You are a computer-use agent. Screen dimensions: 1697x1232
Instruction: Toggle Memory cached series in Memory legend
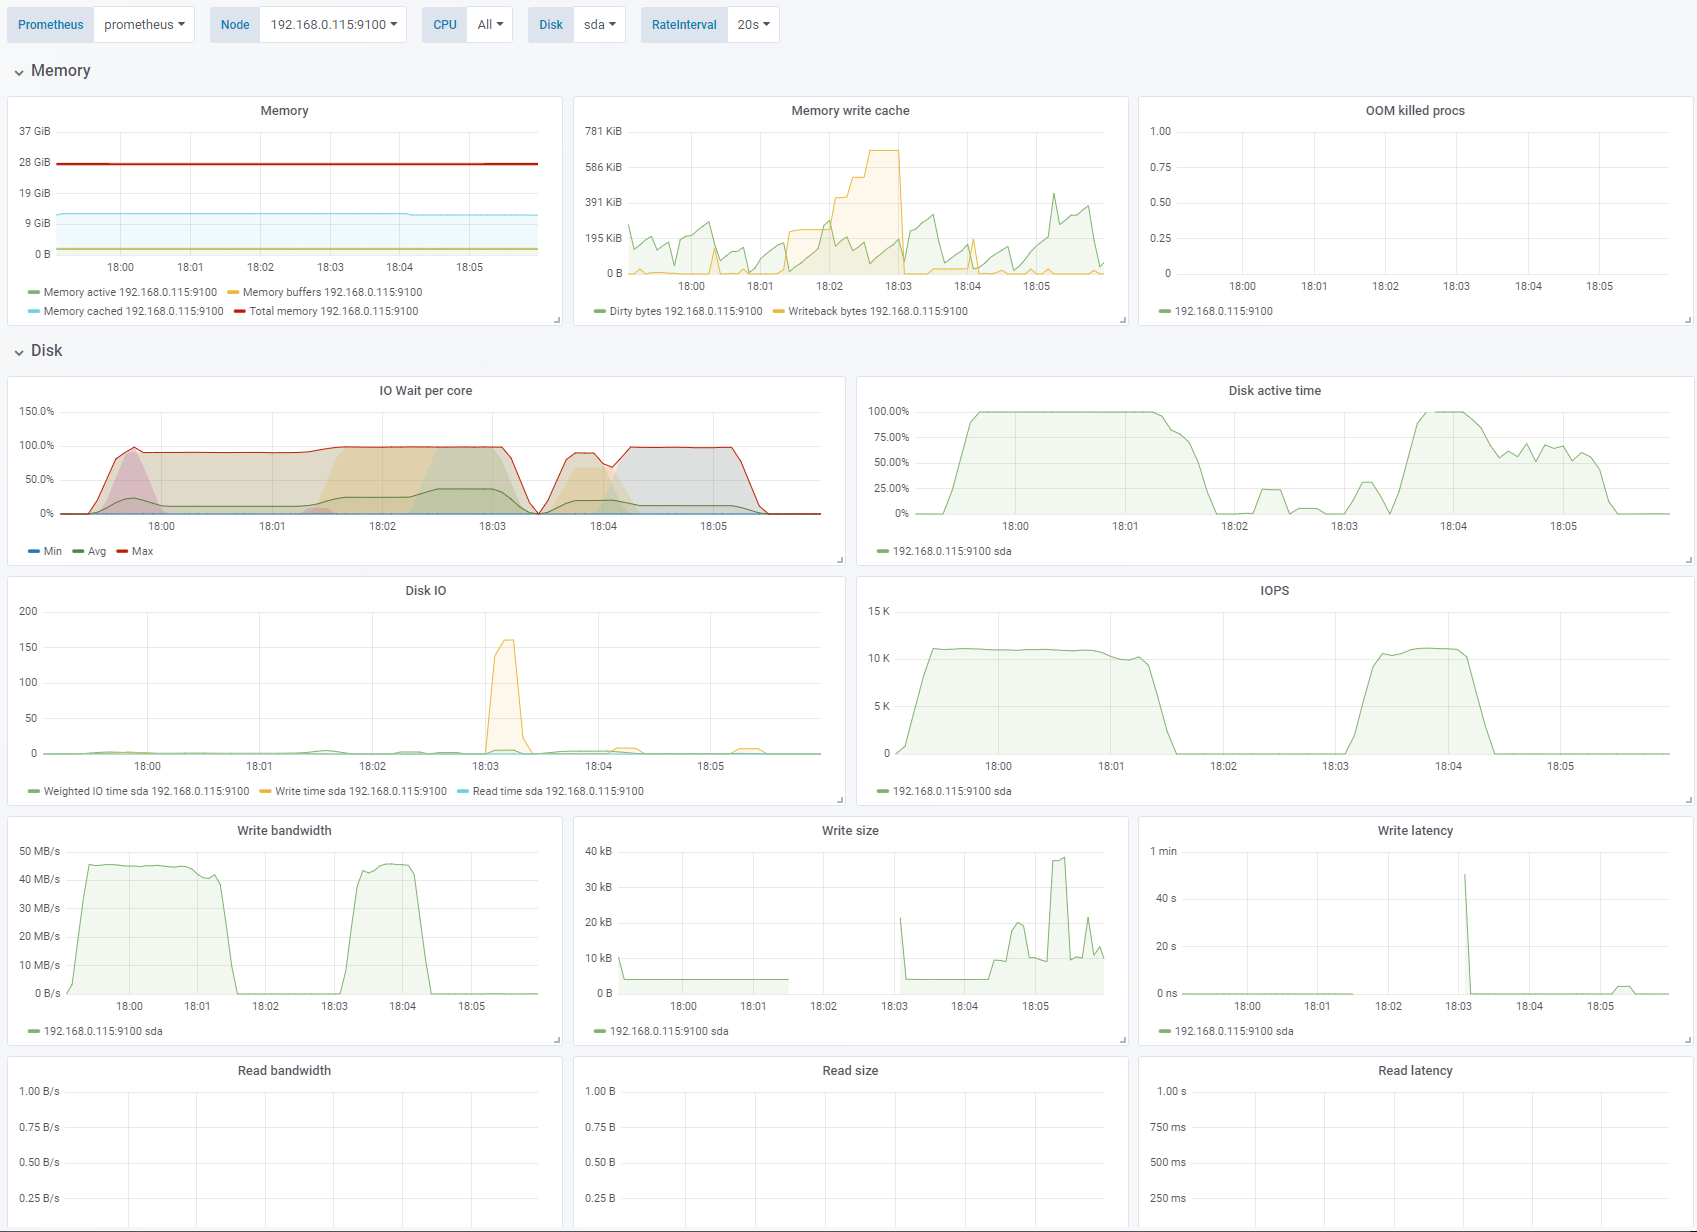click(x=133, y=311)
